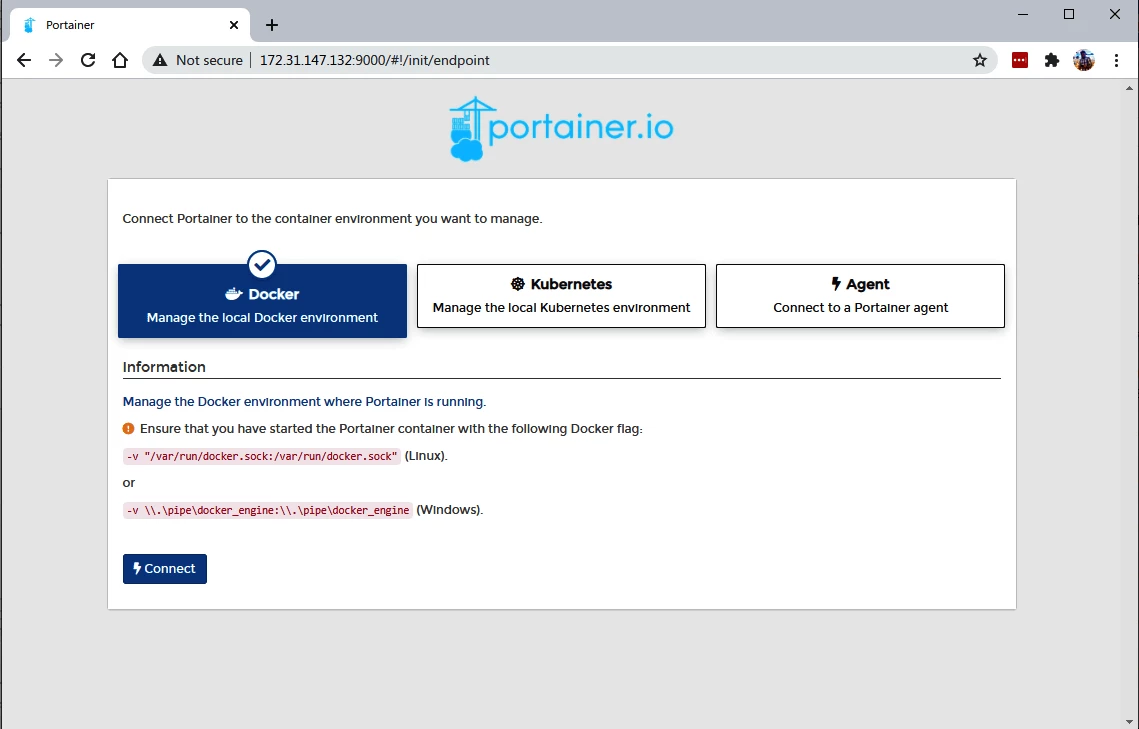1139x729 pixels.
Task: Click the browser forward arrow
Action: pos(56,60)
